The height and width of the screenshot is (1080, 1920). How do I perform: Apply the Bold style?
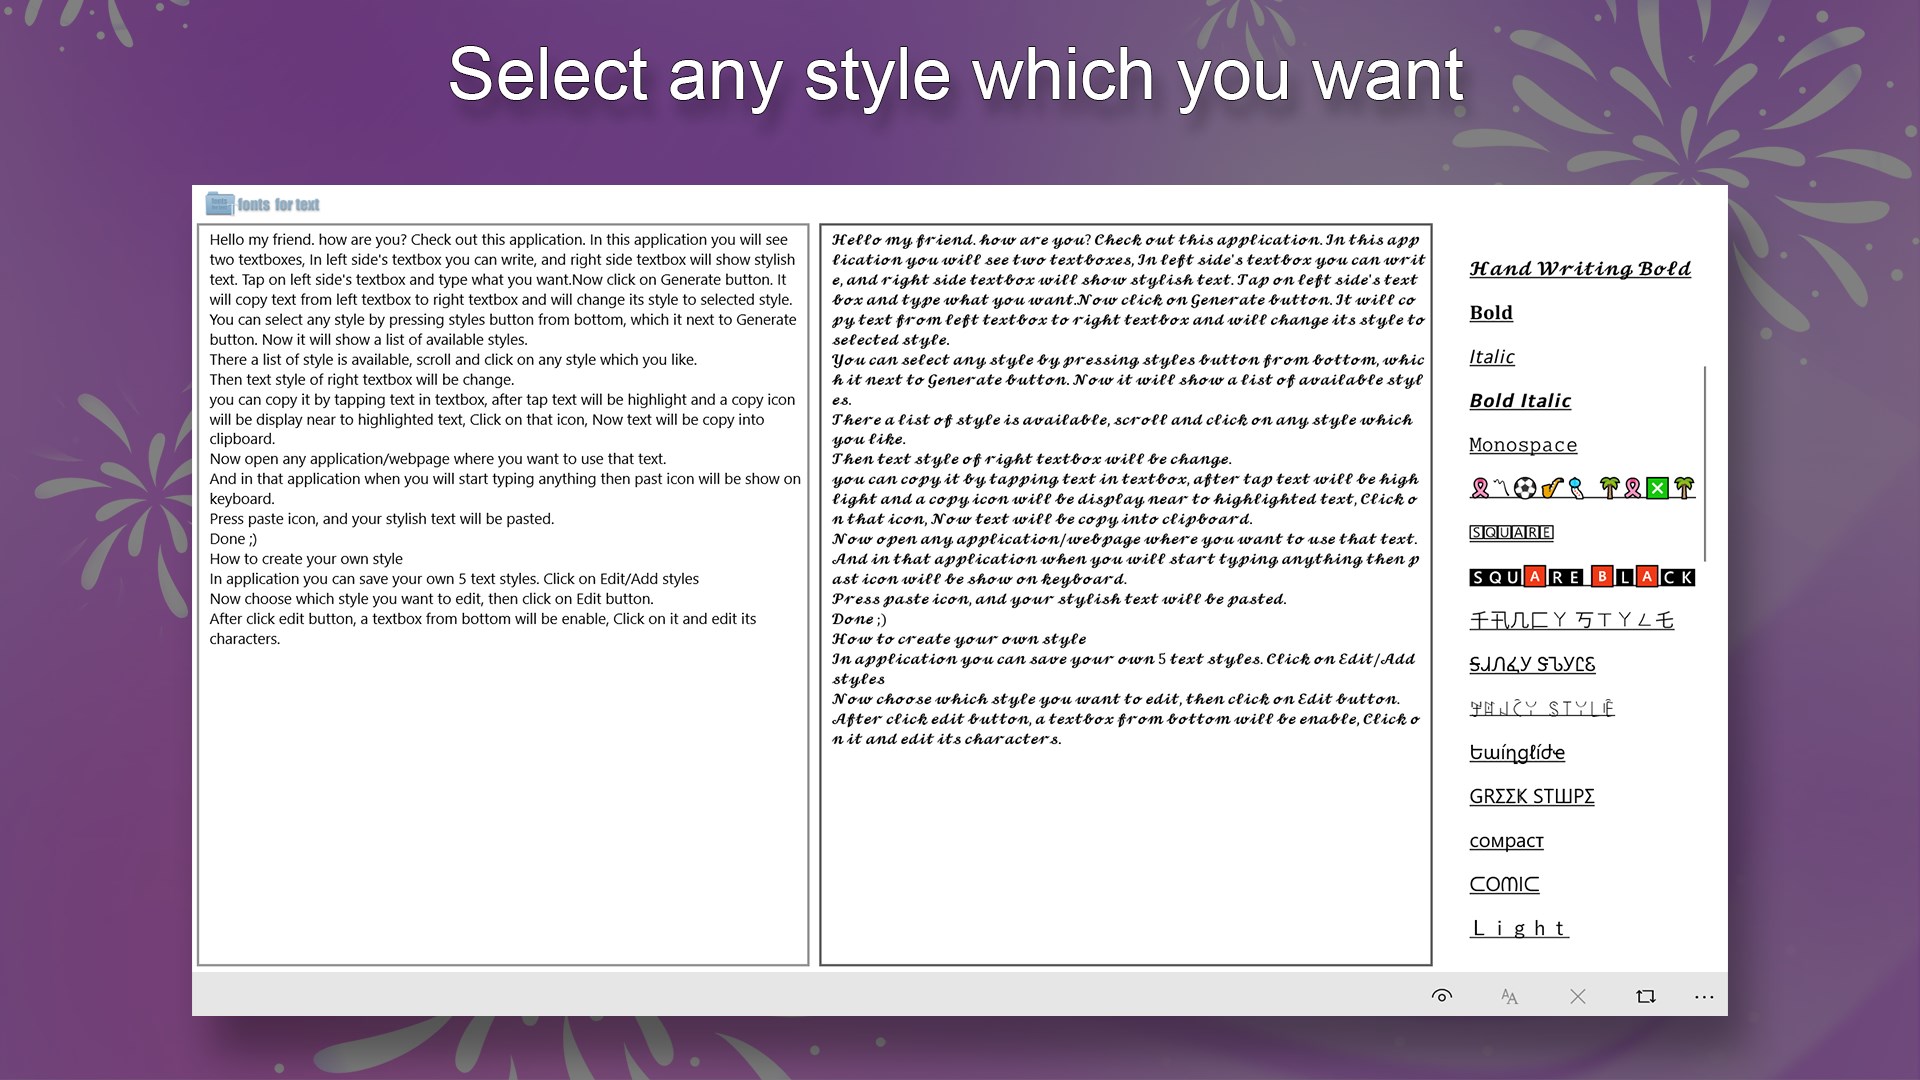tap(1490, 313)
